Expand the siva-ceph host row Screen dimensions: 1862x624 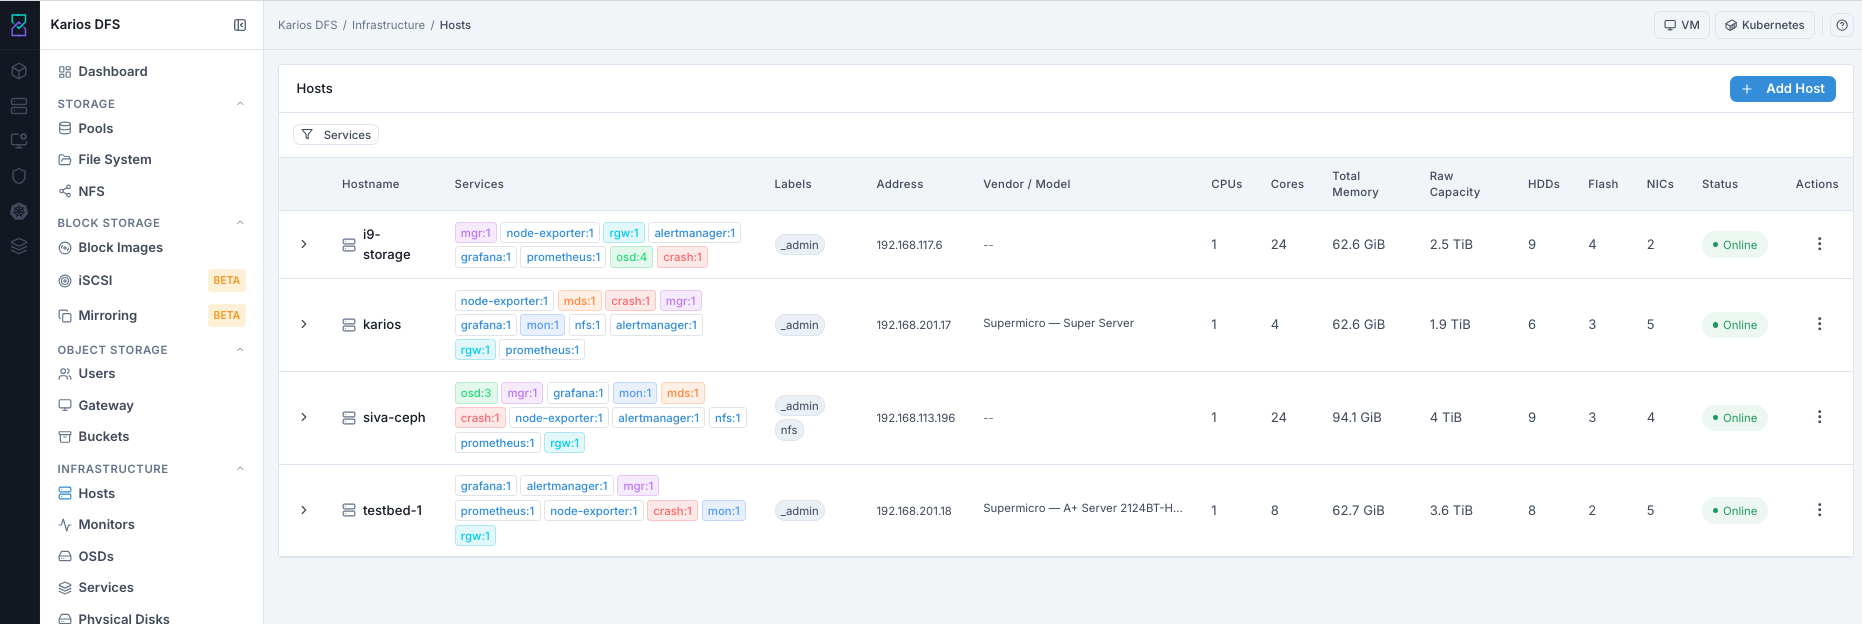coord(304,417)
